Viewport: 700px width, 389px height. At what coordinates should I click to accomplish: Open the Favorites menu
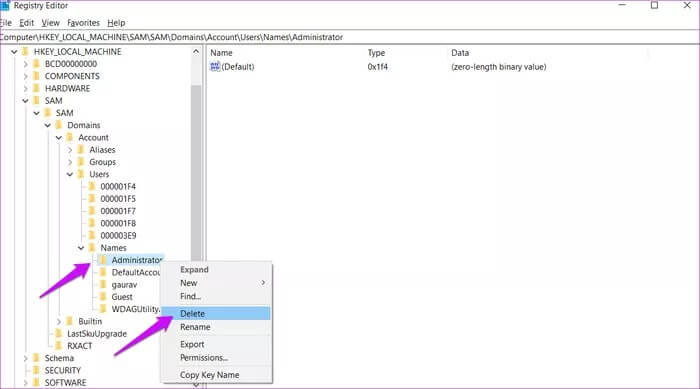[x=83, y=23]
